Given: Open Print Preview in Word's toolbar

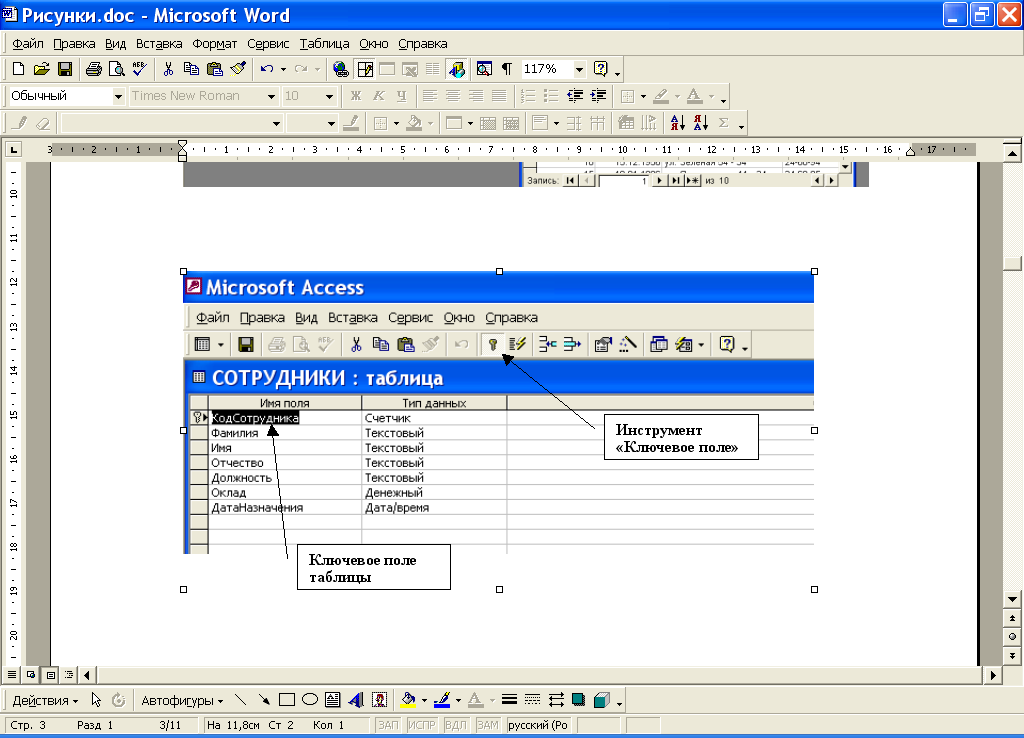Looking at the screenshot, I should coord(116,69).
